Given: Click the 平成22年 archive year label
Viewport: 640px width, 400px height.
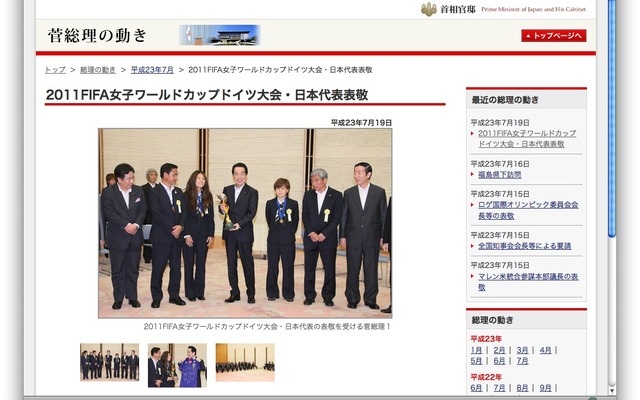Looking at the screenshot, I should pos(486,377).
